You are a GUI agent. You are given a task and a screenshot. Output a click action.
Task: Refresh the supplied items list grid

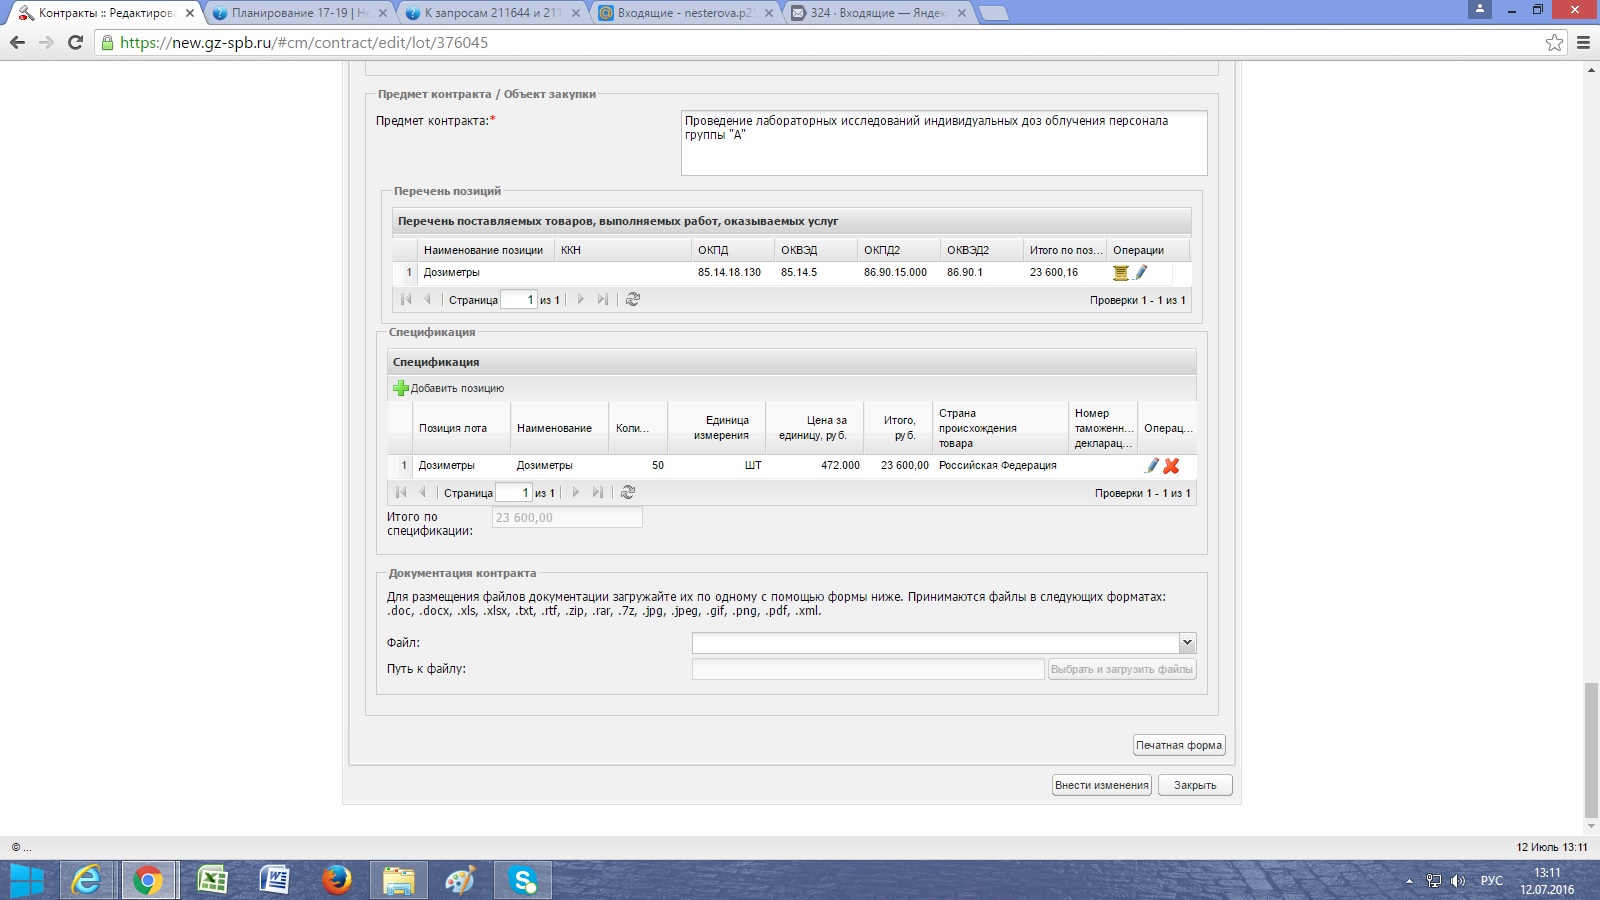pyautogui.click(x=633, y=299)
